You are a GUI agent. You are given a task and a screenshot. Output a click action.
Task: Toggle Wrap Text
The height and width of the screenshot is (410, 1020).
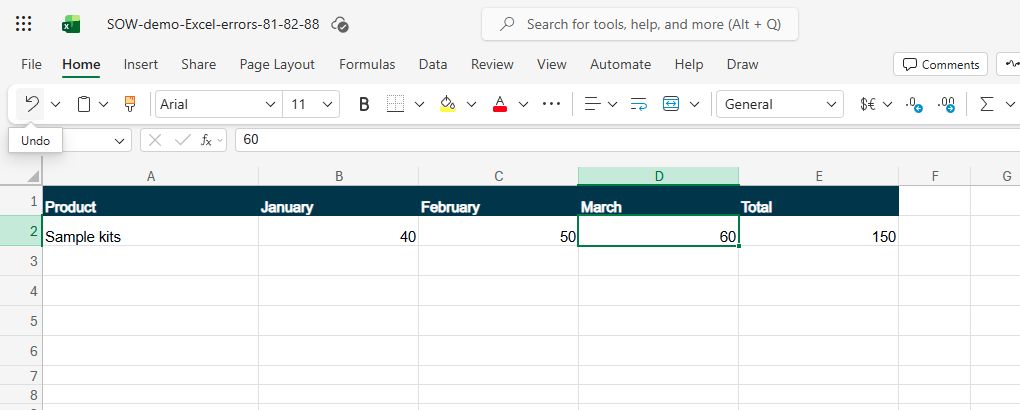[x=639, y=104]
